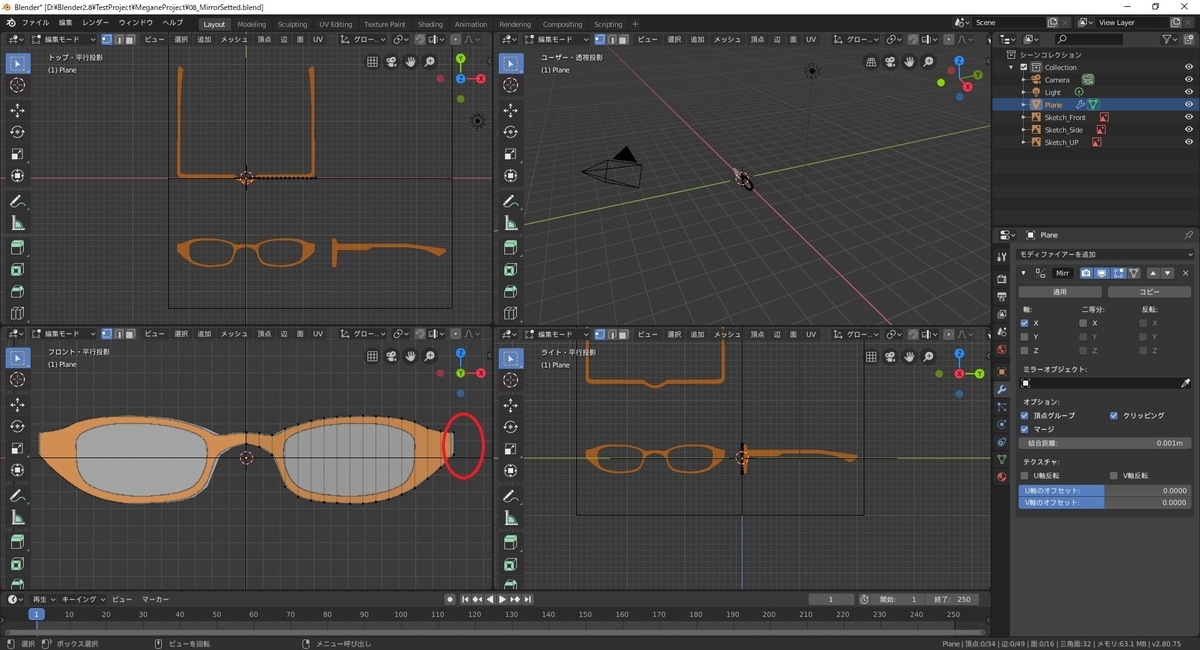Image resolution: width=1200 pixels, height=650 pixels.
Task: Enable the bisect X checkbox
Action: (x=1084, y=323)
